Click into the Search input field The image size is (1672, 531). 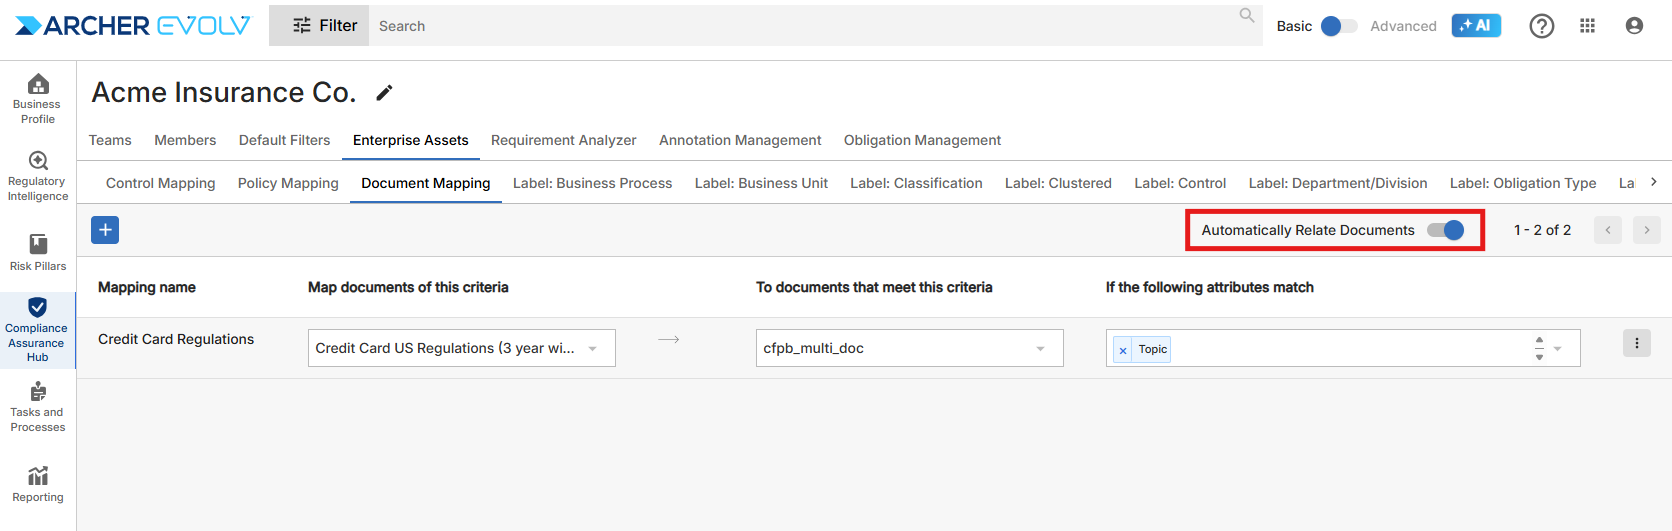(x=800, y=26)
